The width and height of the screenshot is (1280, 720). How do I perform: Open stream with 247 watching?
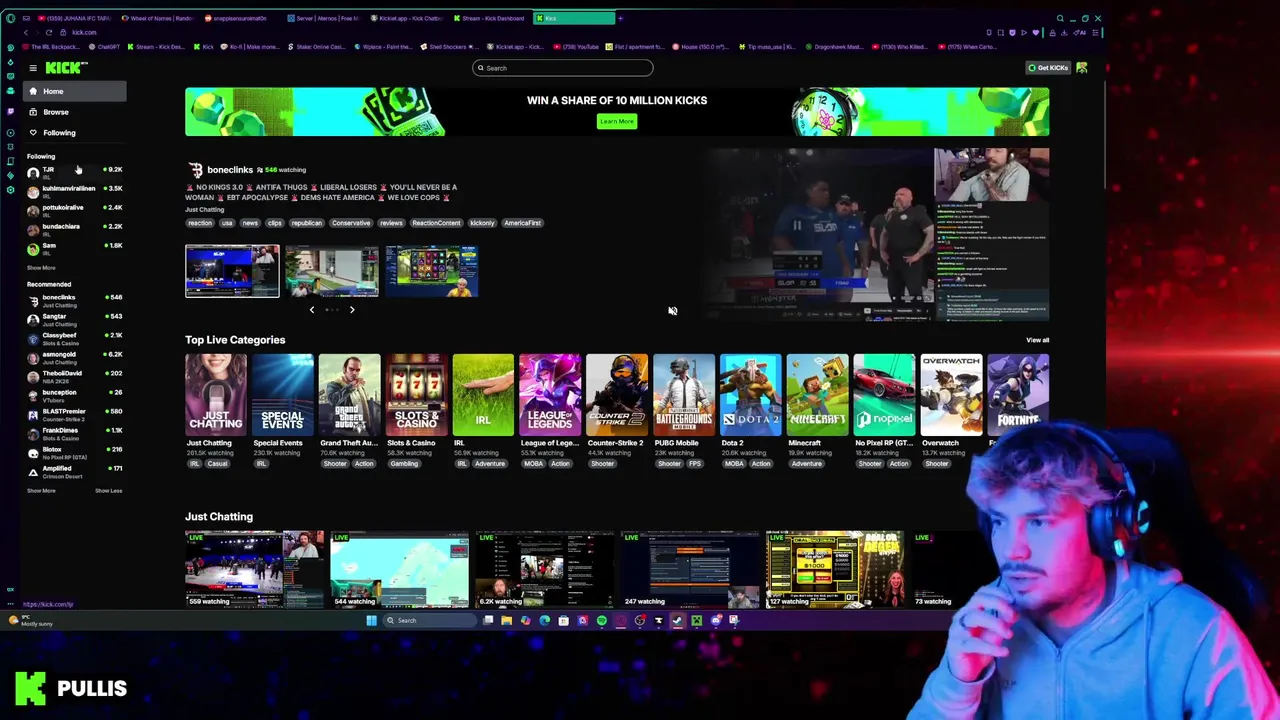690,569
